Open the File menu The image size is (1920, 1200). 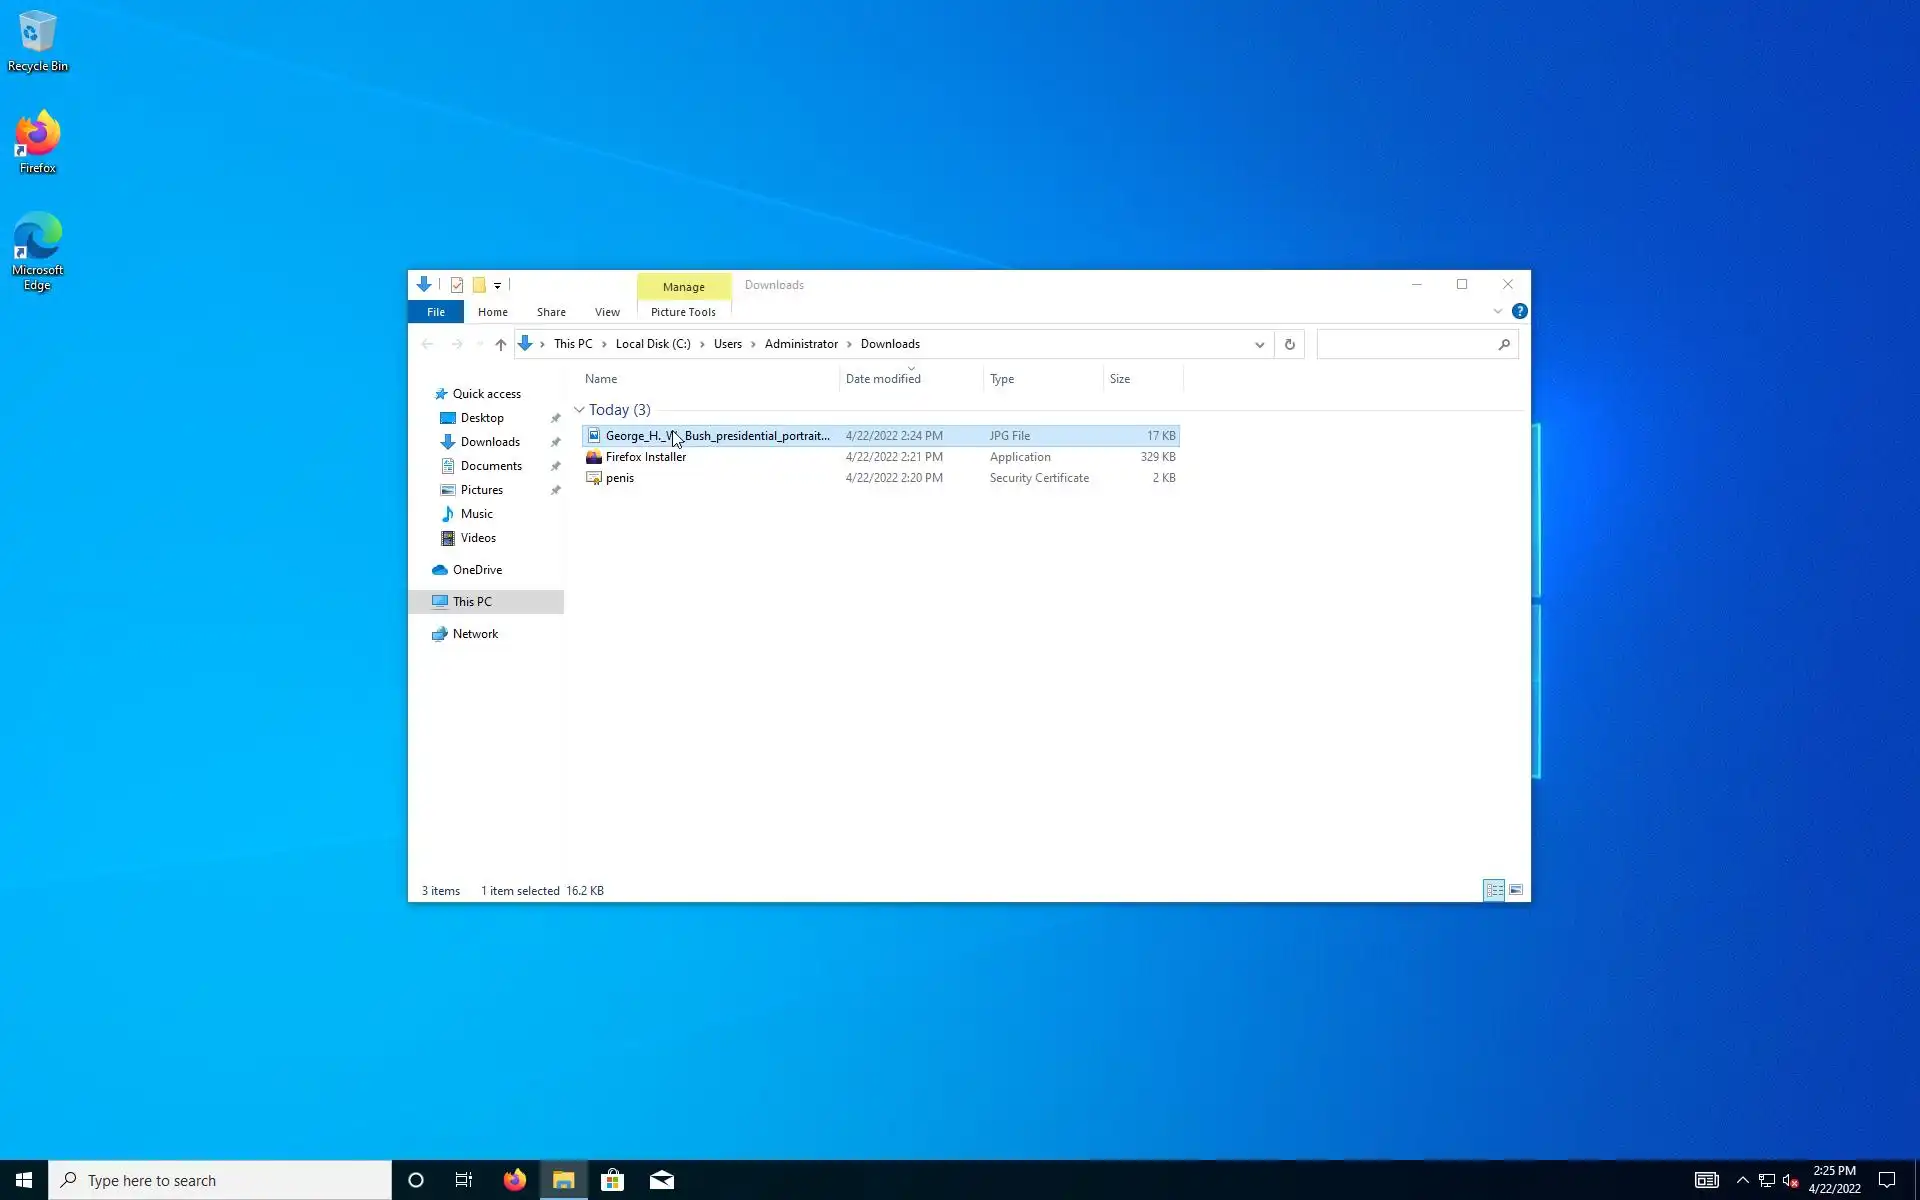point(436,312)
